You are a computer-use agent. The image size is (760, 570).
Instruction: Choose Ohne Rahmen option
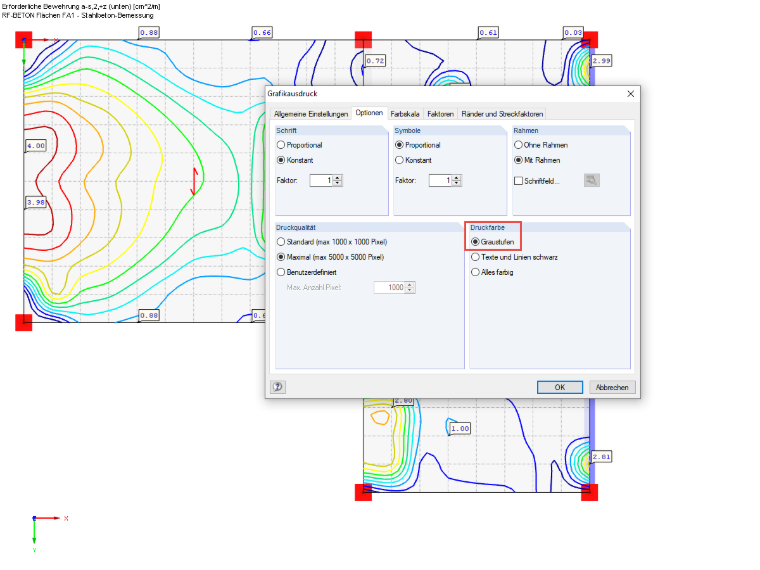[x=541, y=145]
